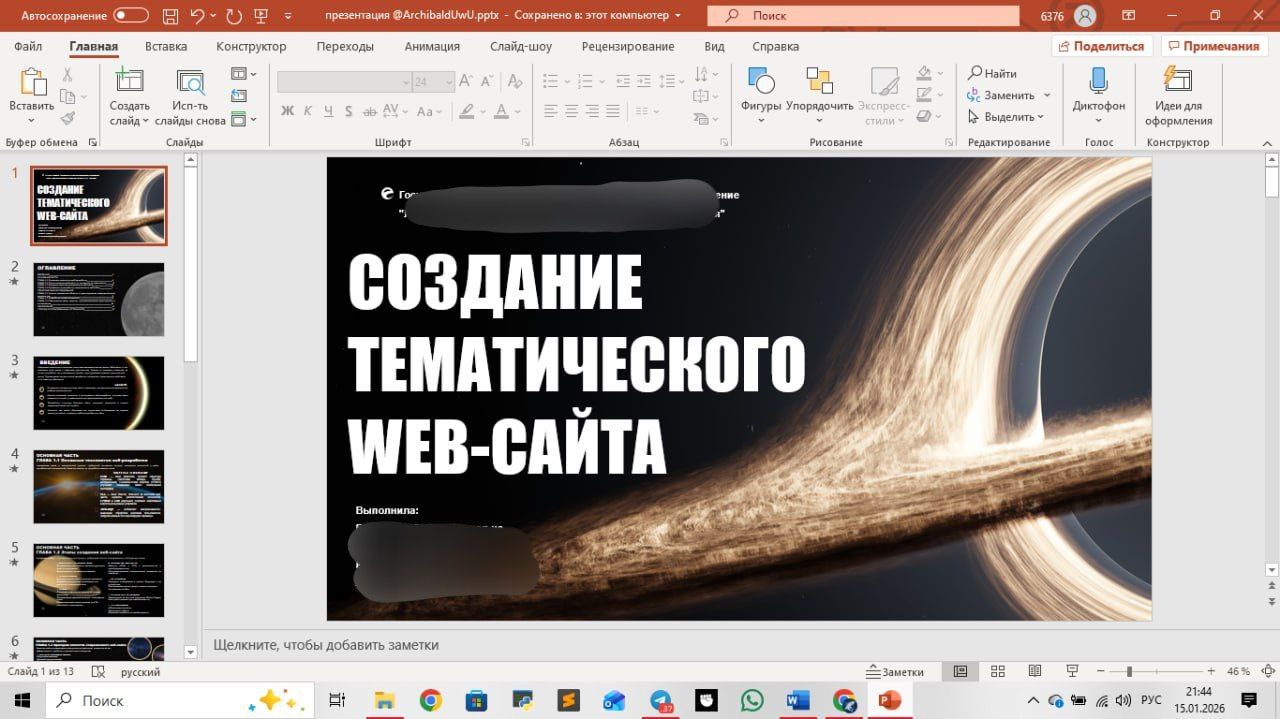Click the Примечания button
This screenshot has height=719, width=1280.
1214,46
